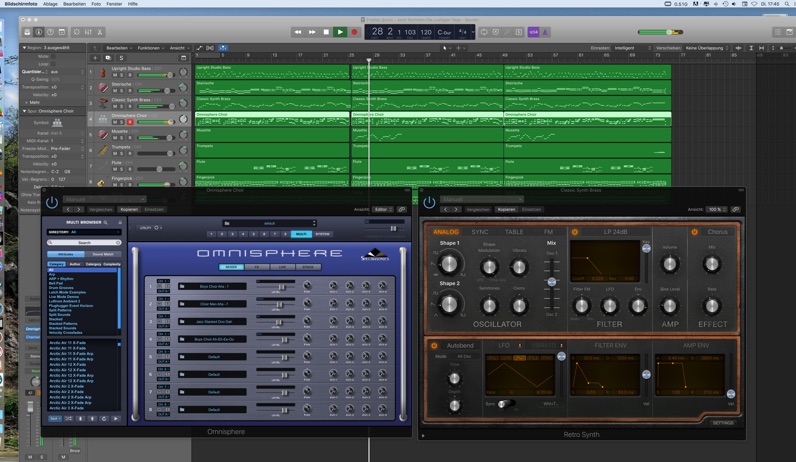Collapse Spur Omnisphere Choir section
Image resolution: width=796 pixels, height=462 pixels.
pos(24,111)
